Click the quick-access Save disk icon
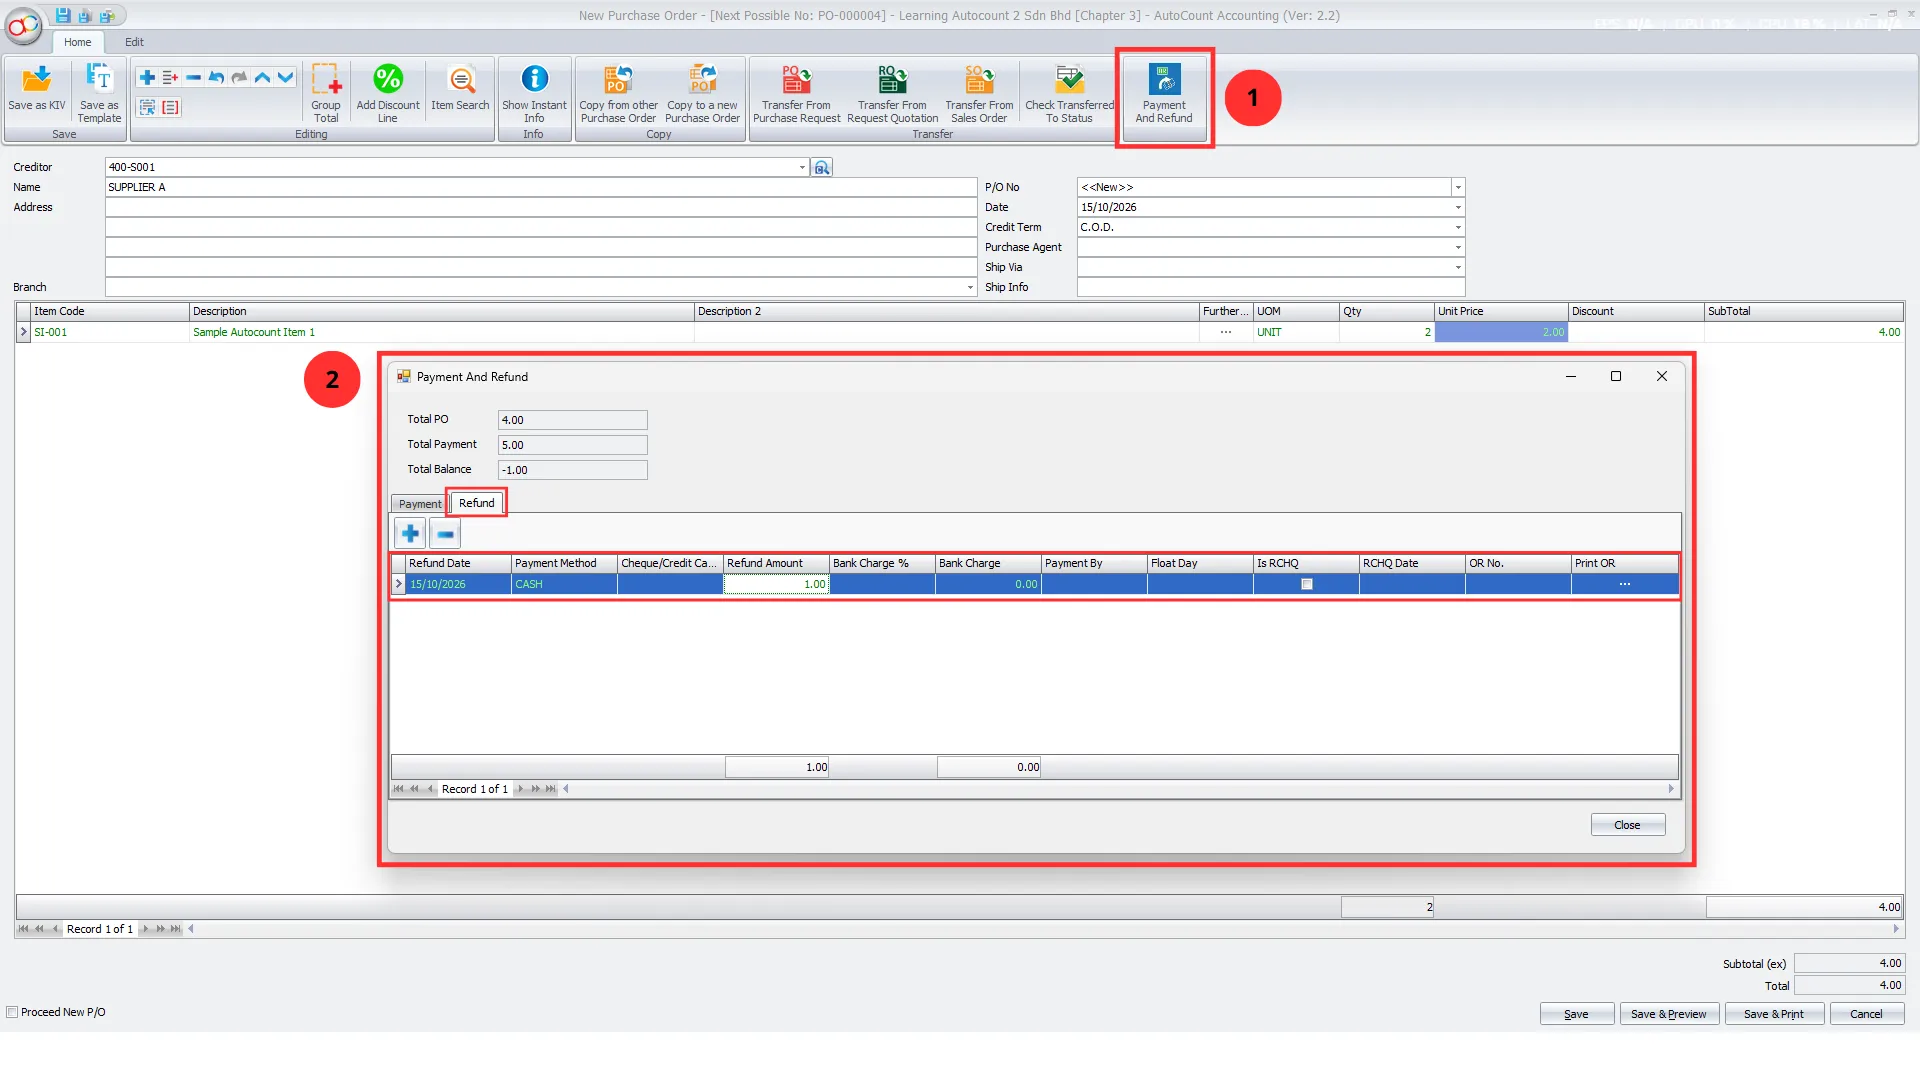 (63, 15)
